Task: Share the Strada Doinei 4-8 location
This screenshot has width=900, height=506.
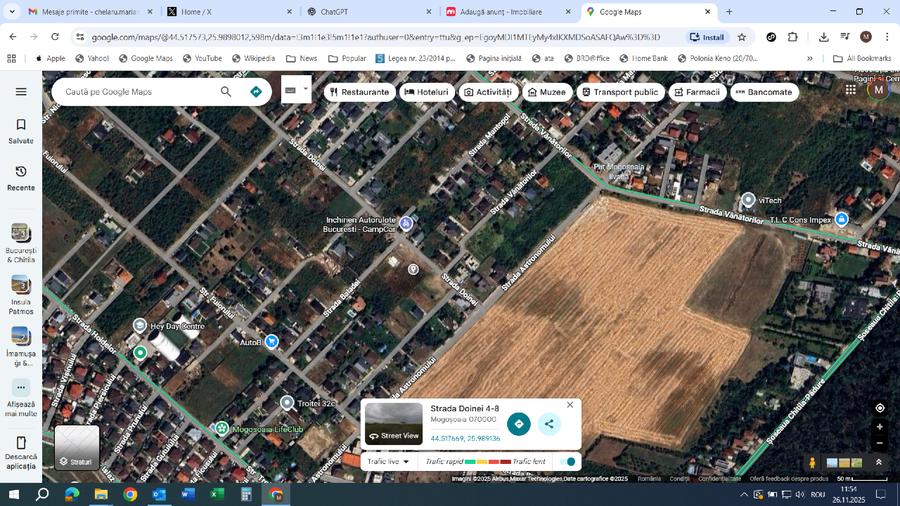Action: click(549, 424)
